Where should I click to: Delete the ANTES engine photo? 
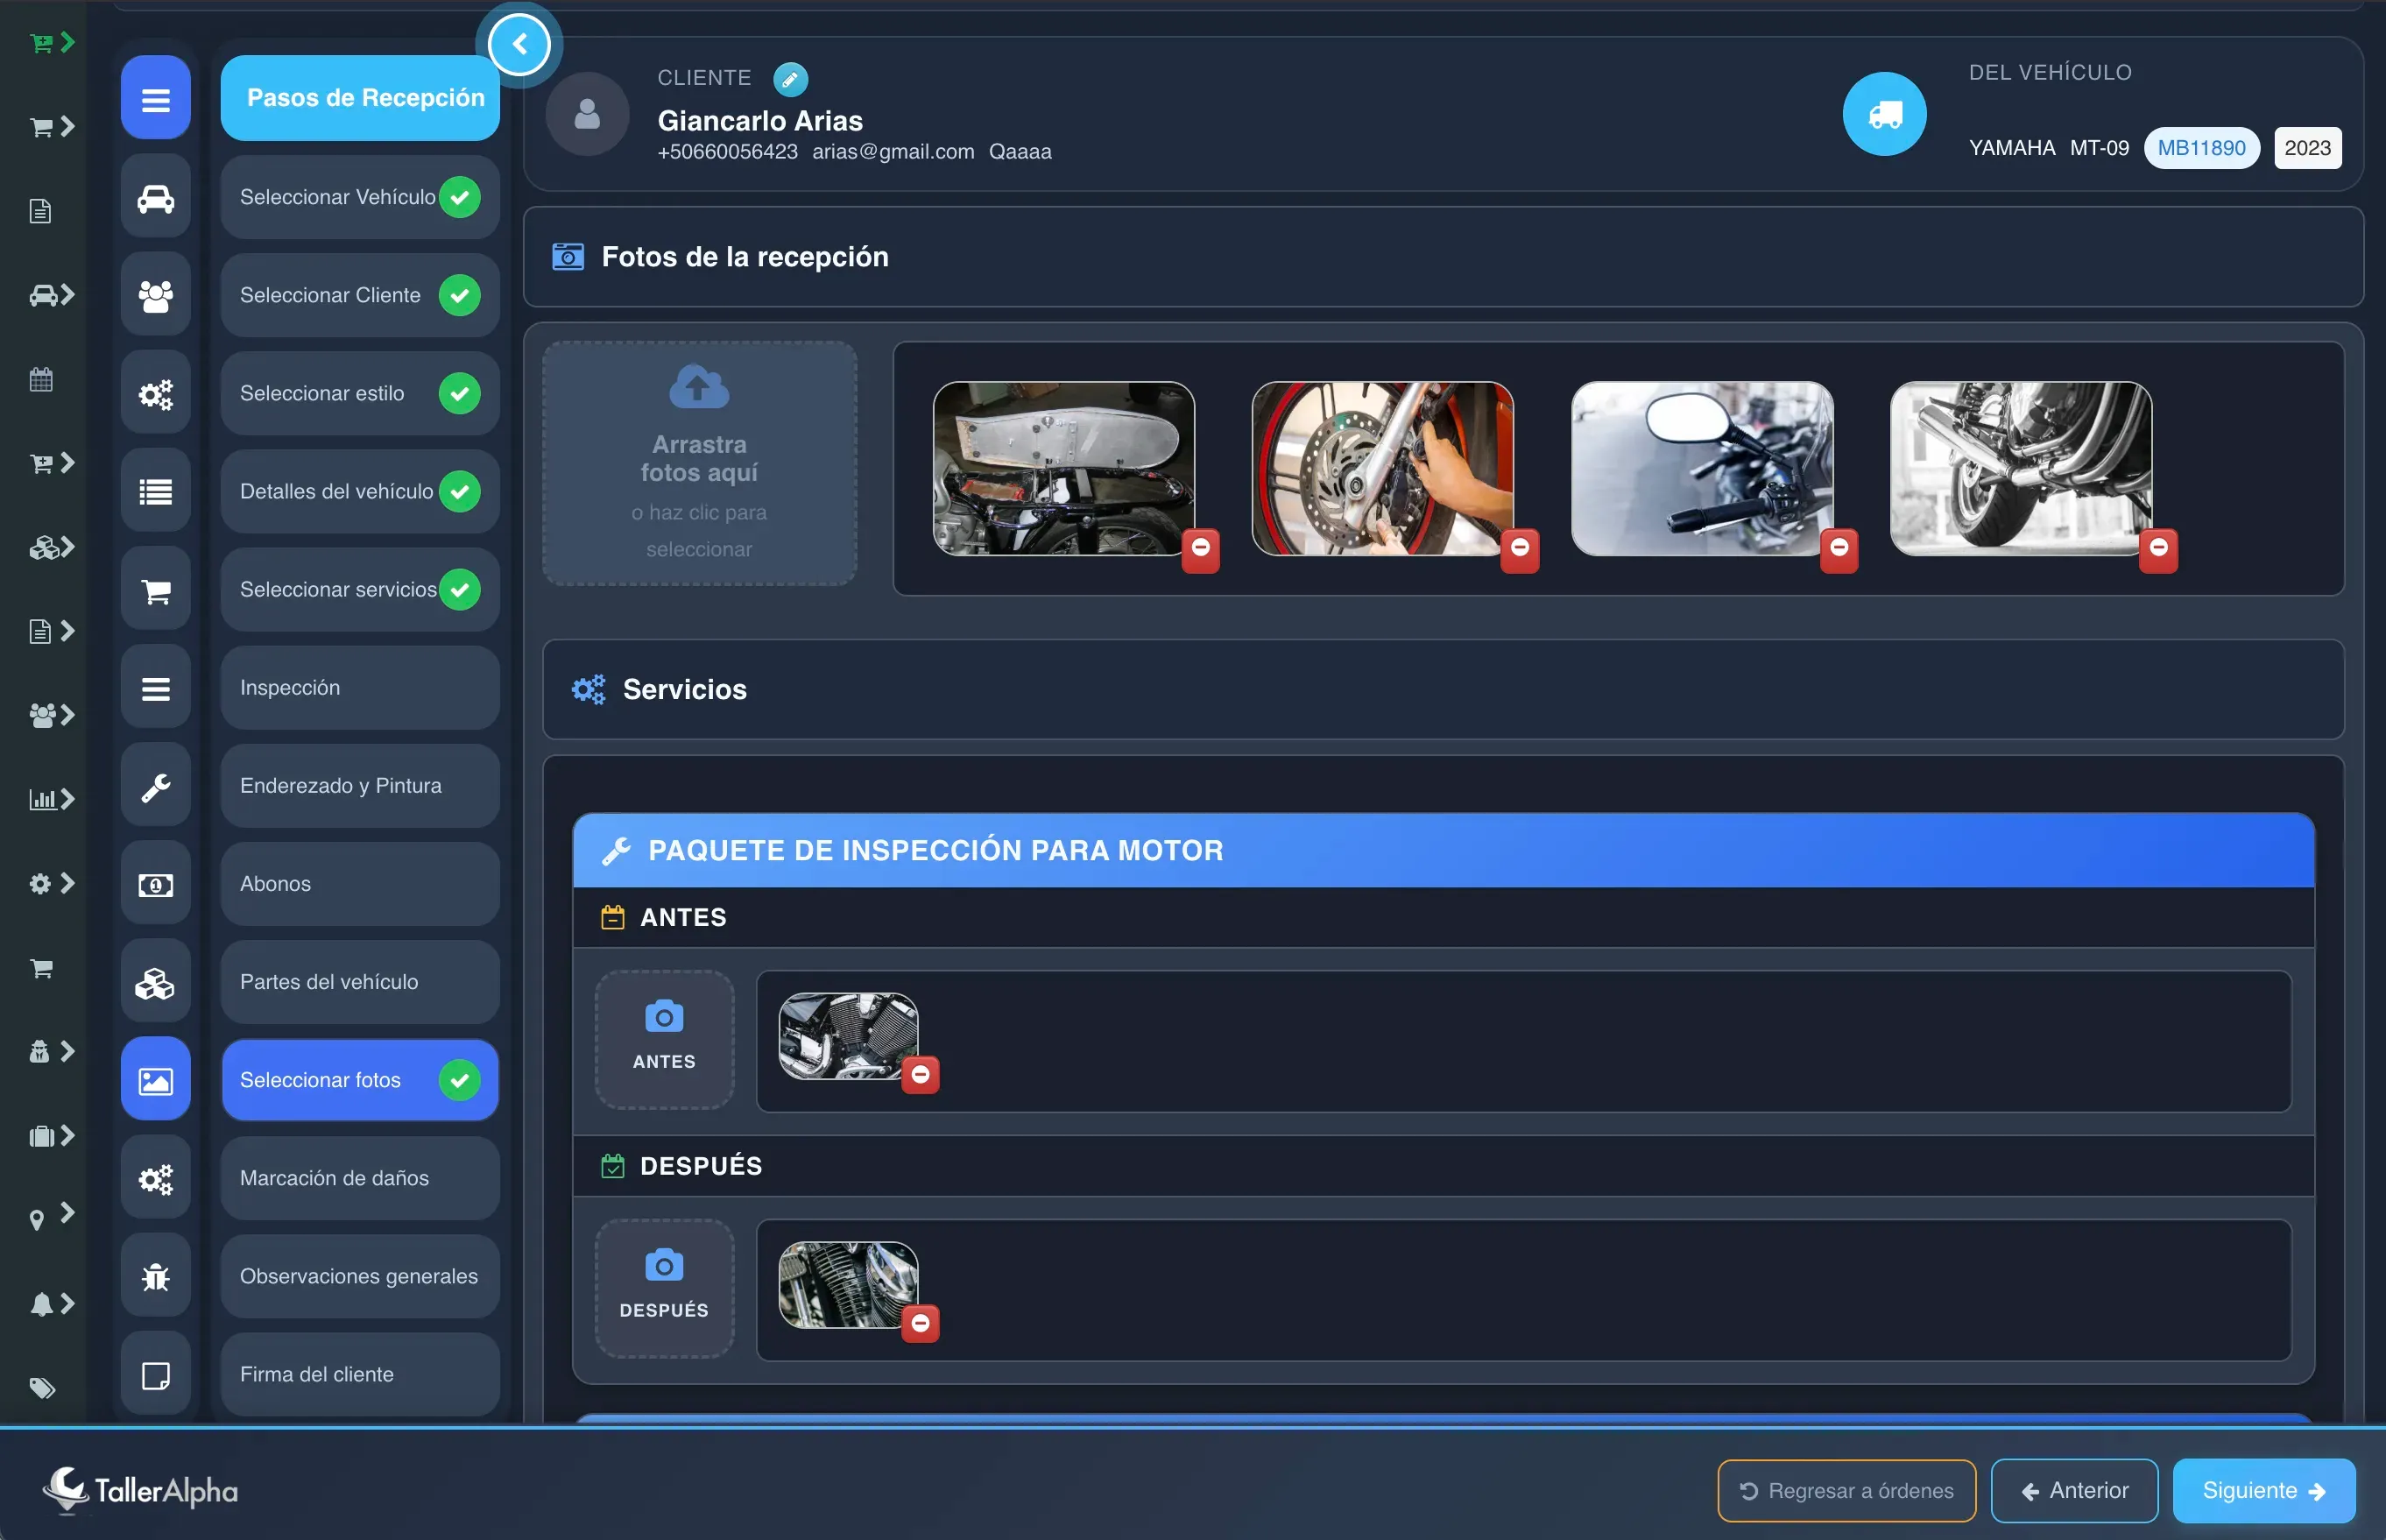click(920, 1074)
